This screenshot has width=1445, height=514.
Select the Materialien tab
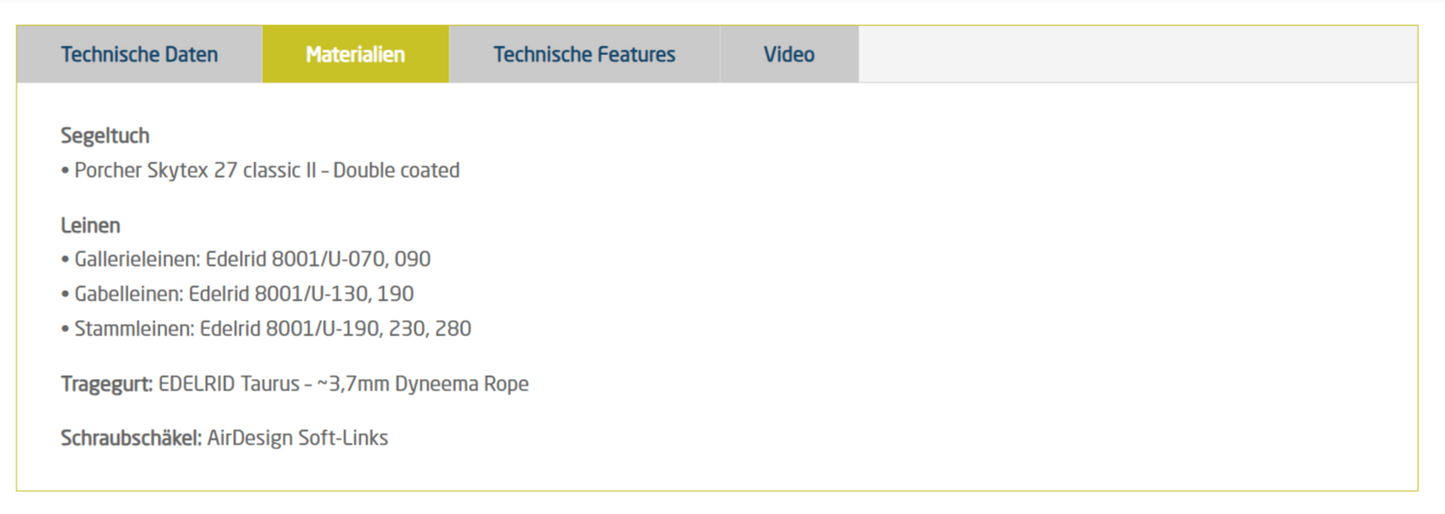(355, 54)
